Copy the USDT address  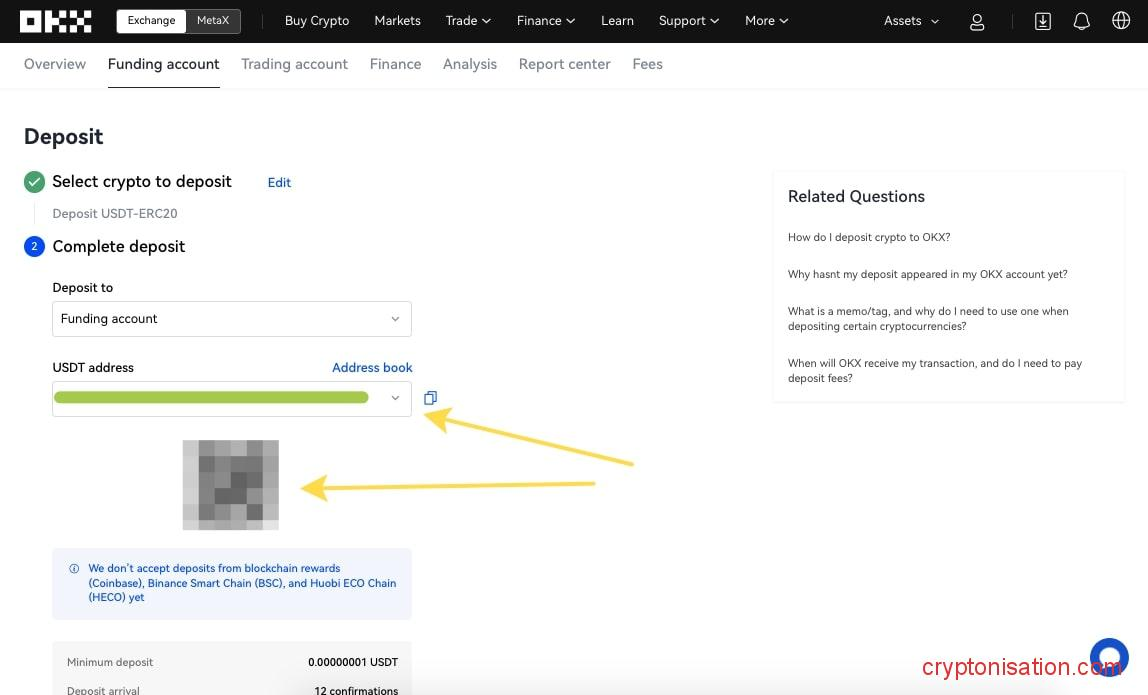[430, 398]
